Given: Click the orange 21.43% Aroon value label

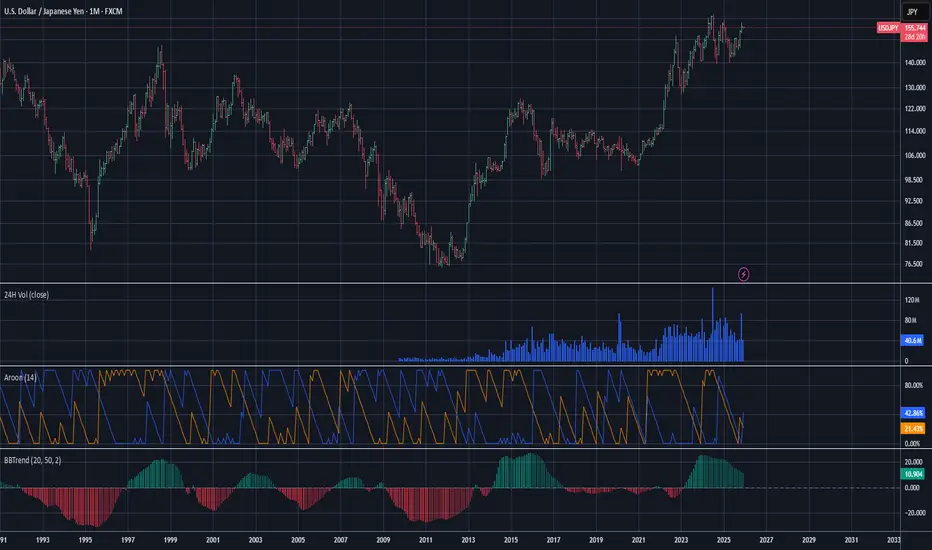Looking at the screenshot, I should [x=913, y=428].
